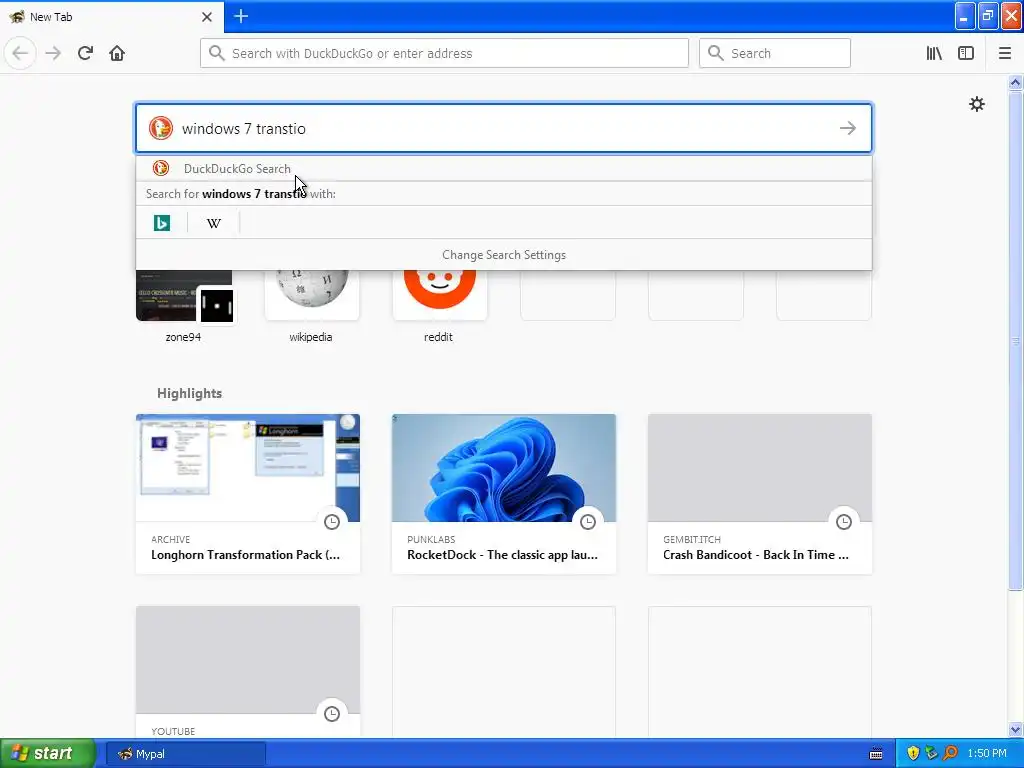Open the wikipedia top site tile
Viewport: 1024px width, 768px height.
click(312, 305)
